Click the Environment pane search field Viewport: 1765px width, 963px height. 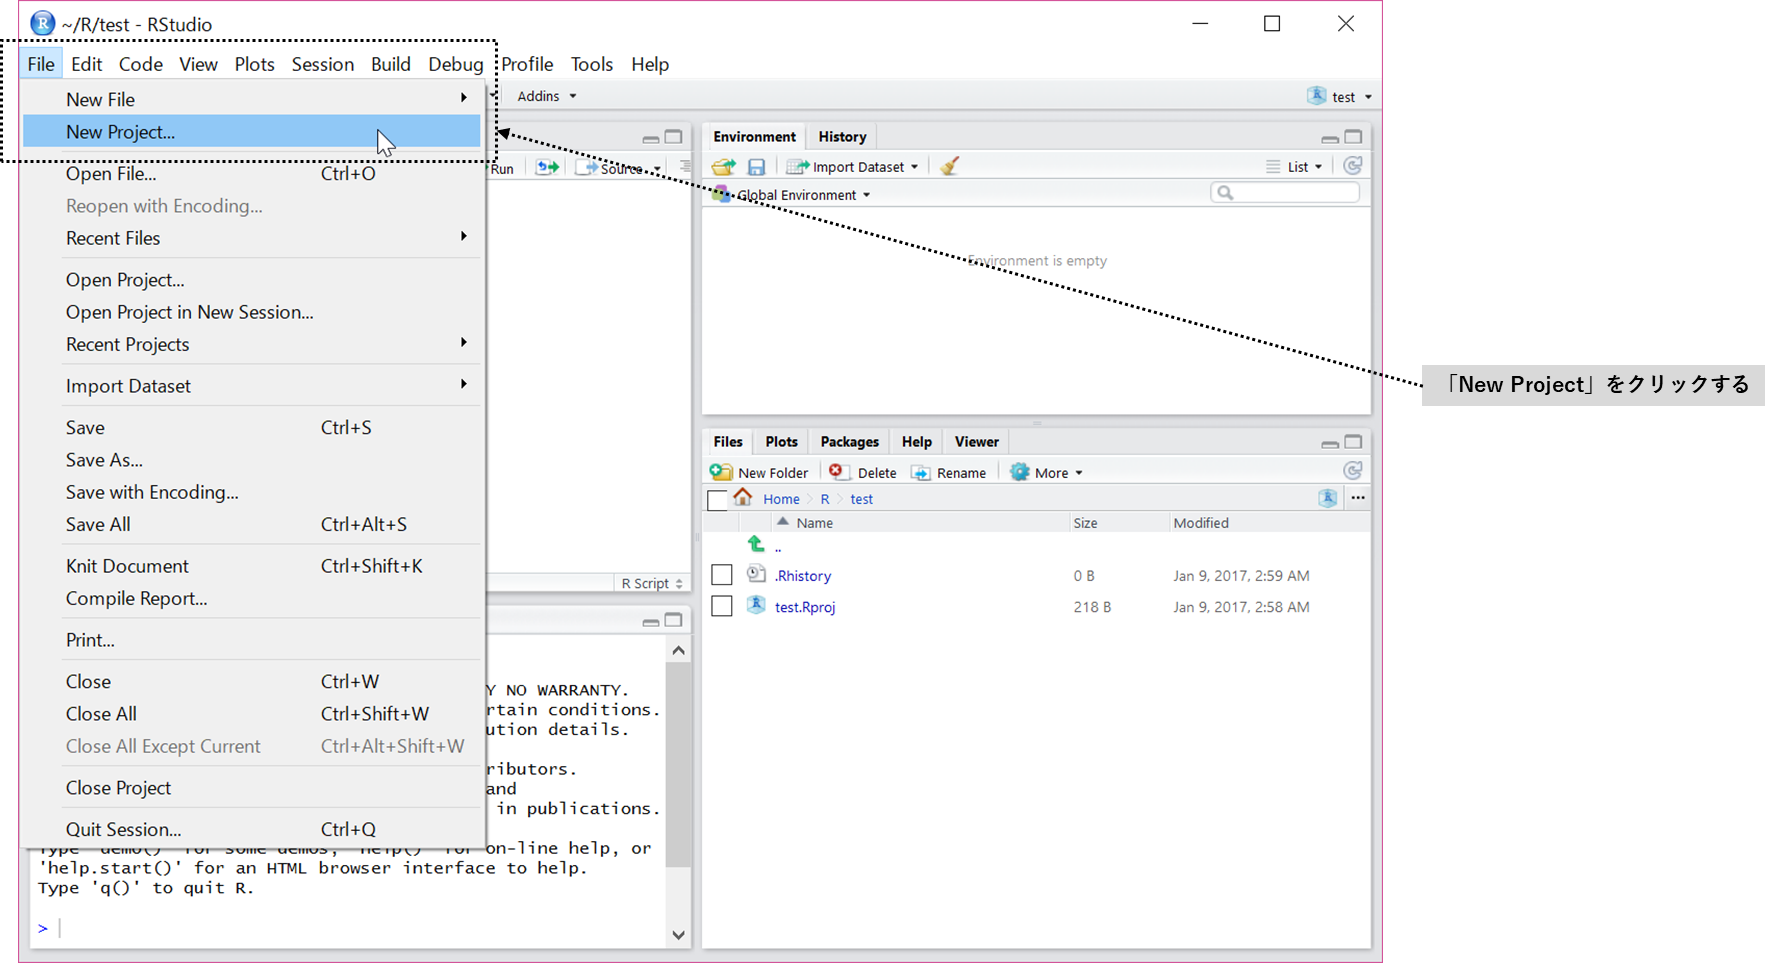click(x=1292, y=193)
